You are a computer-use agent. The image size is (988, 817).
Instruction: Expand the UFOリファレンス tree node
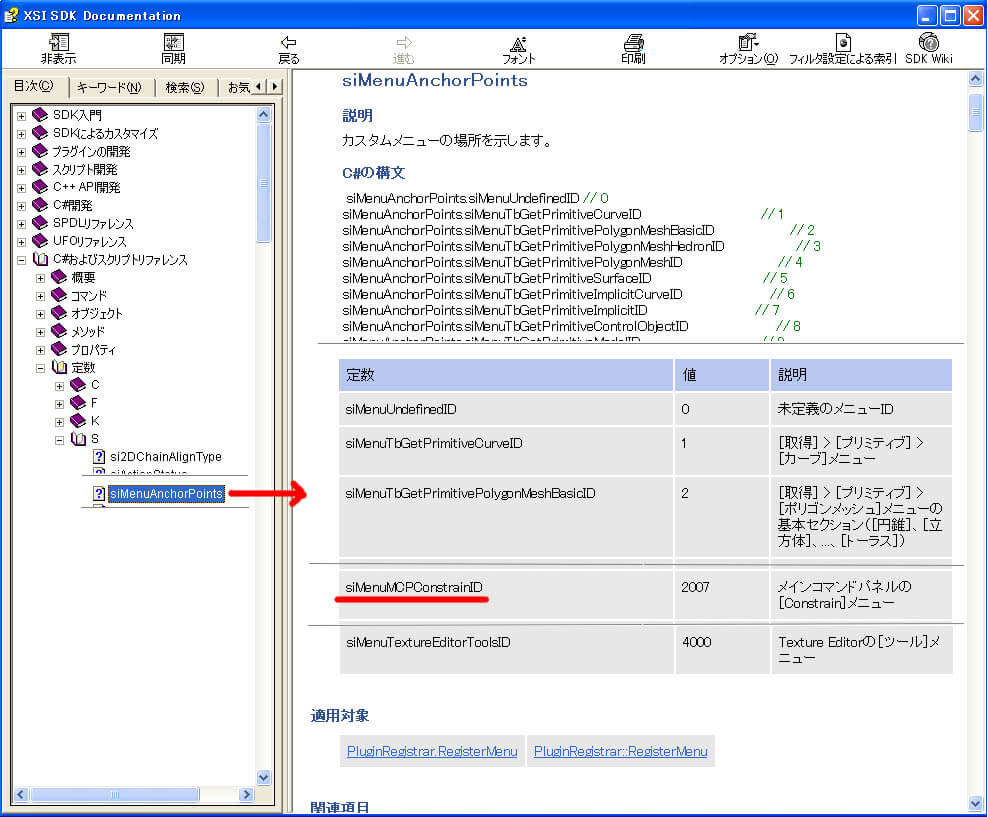[x=21, y=242]
